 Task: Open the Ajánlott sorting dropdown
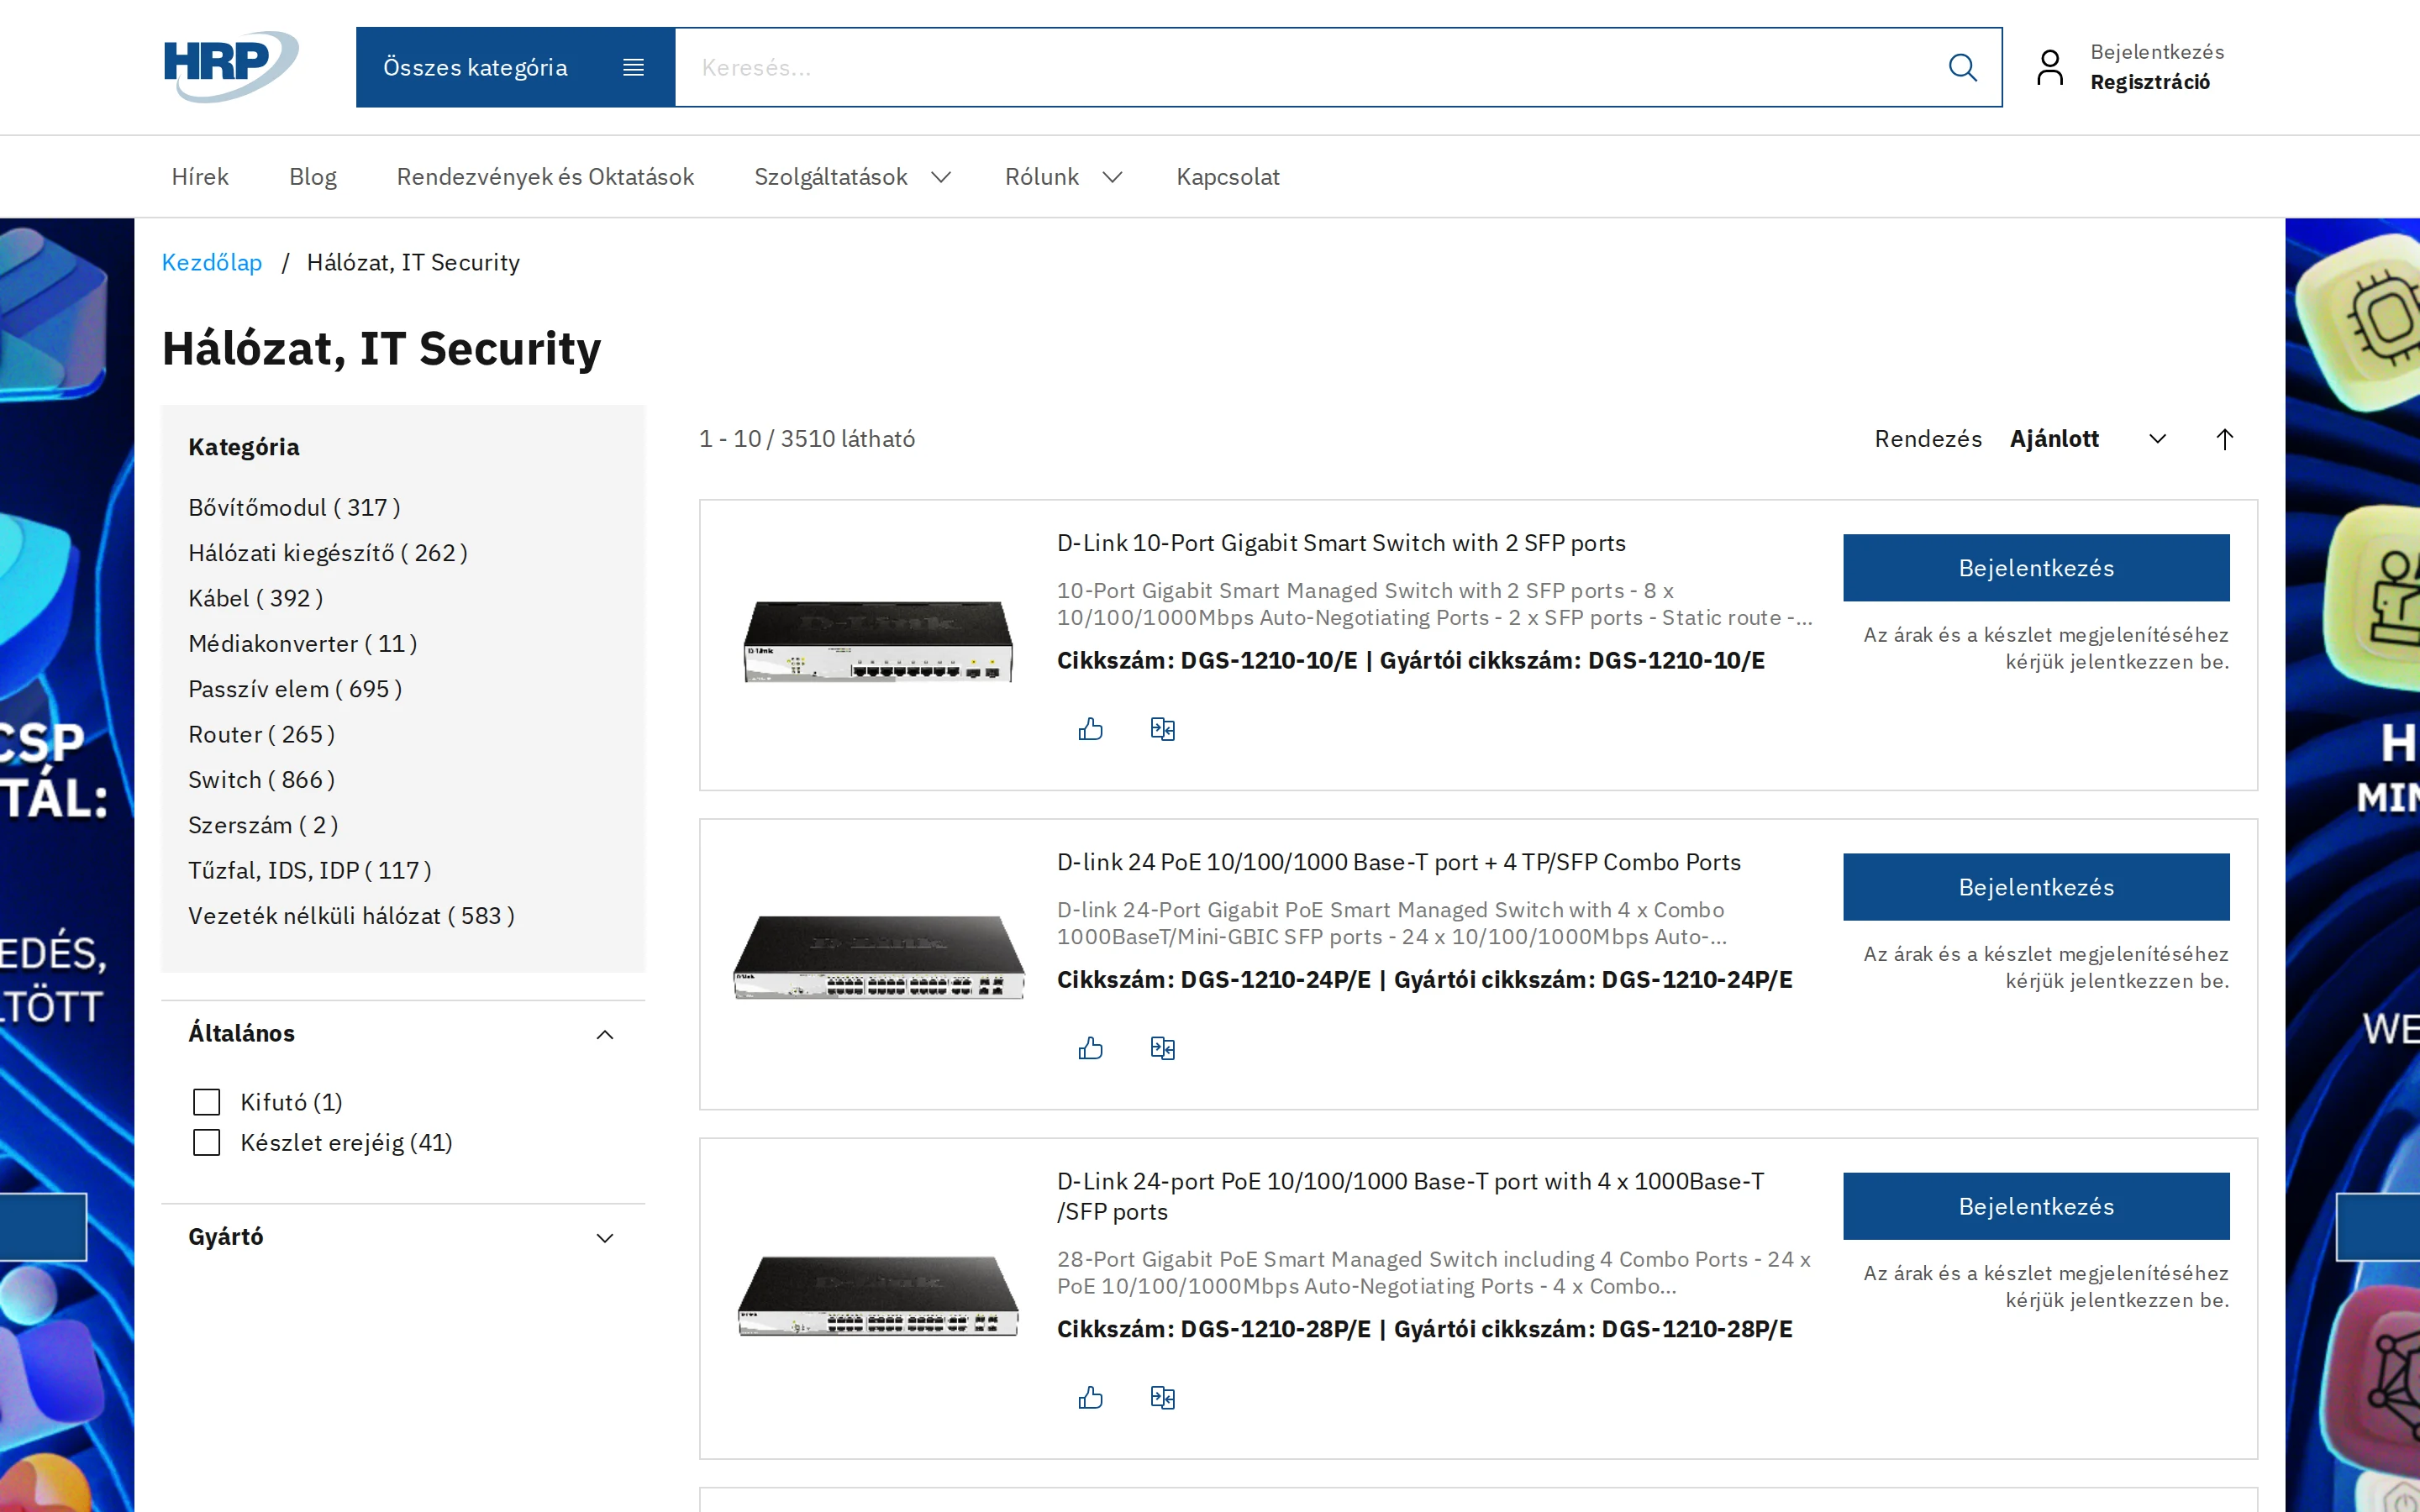click(2087, 439)
